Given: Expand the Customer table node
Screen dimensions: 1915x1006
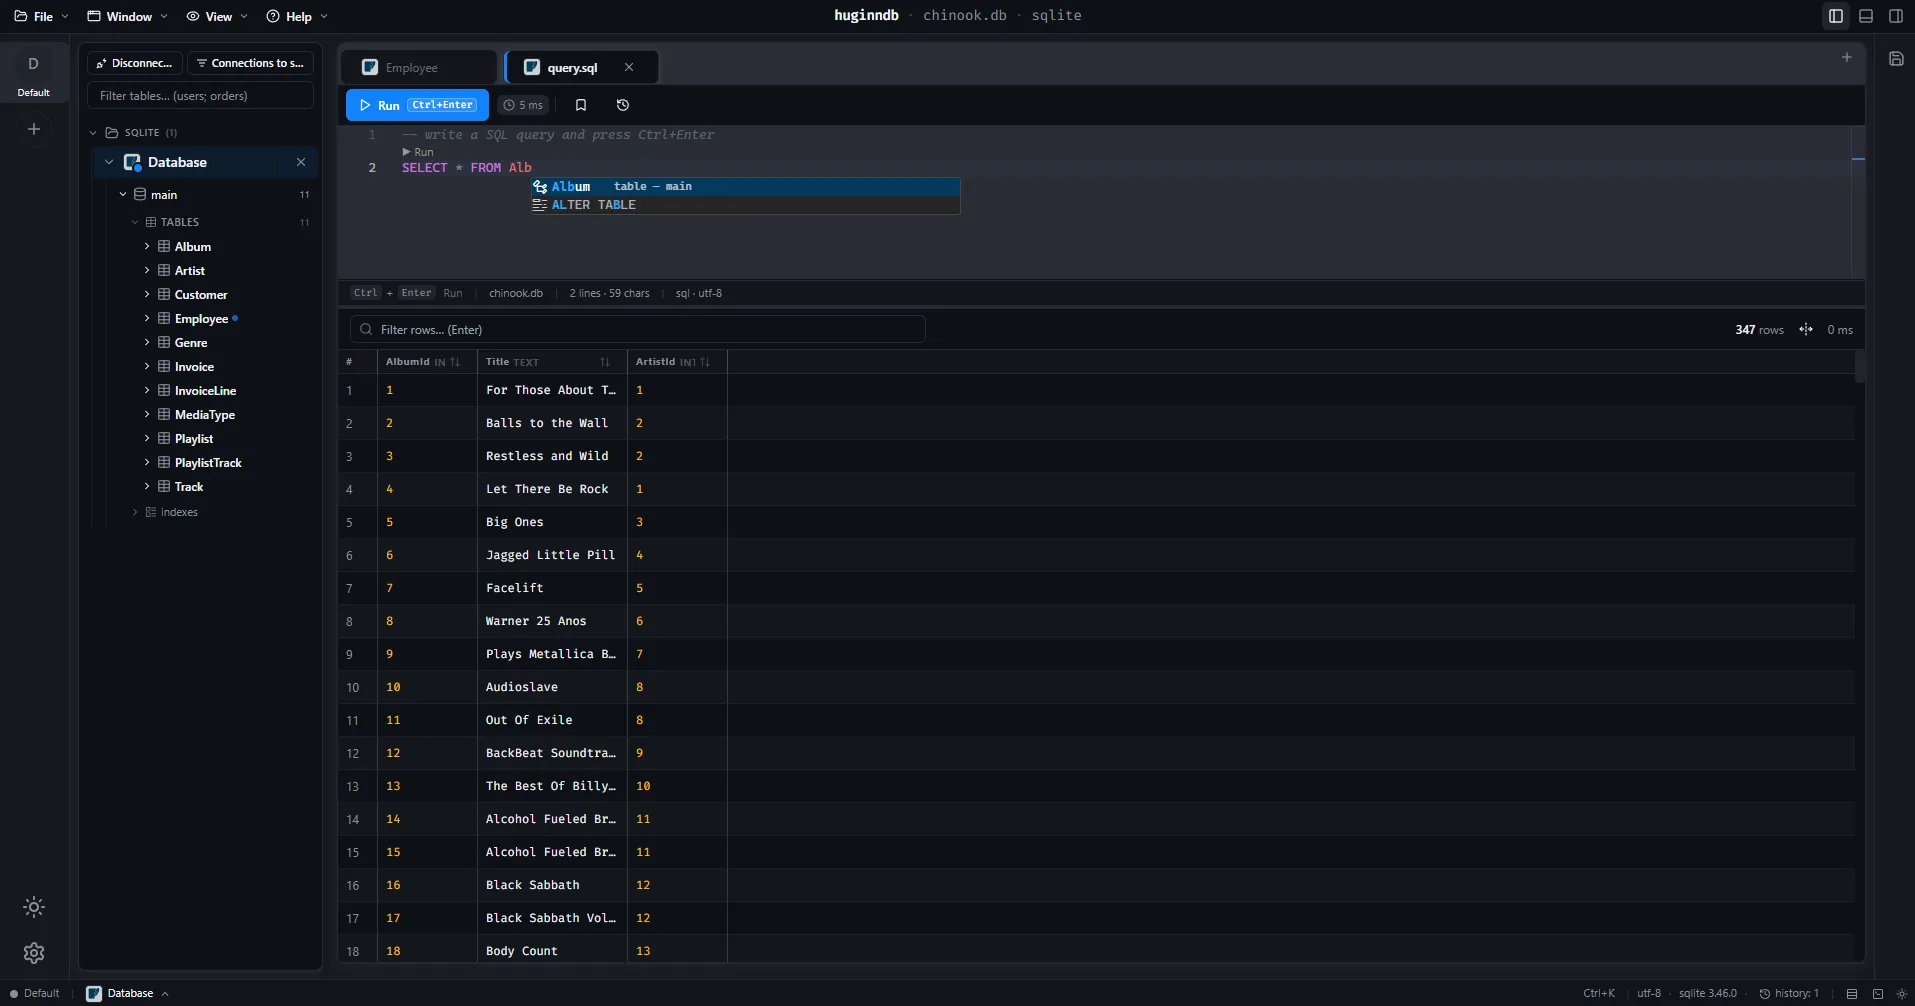Looking at the screenshot, I should click(147, 294).
